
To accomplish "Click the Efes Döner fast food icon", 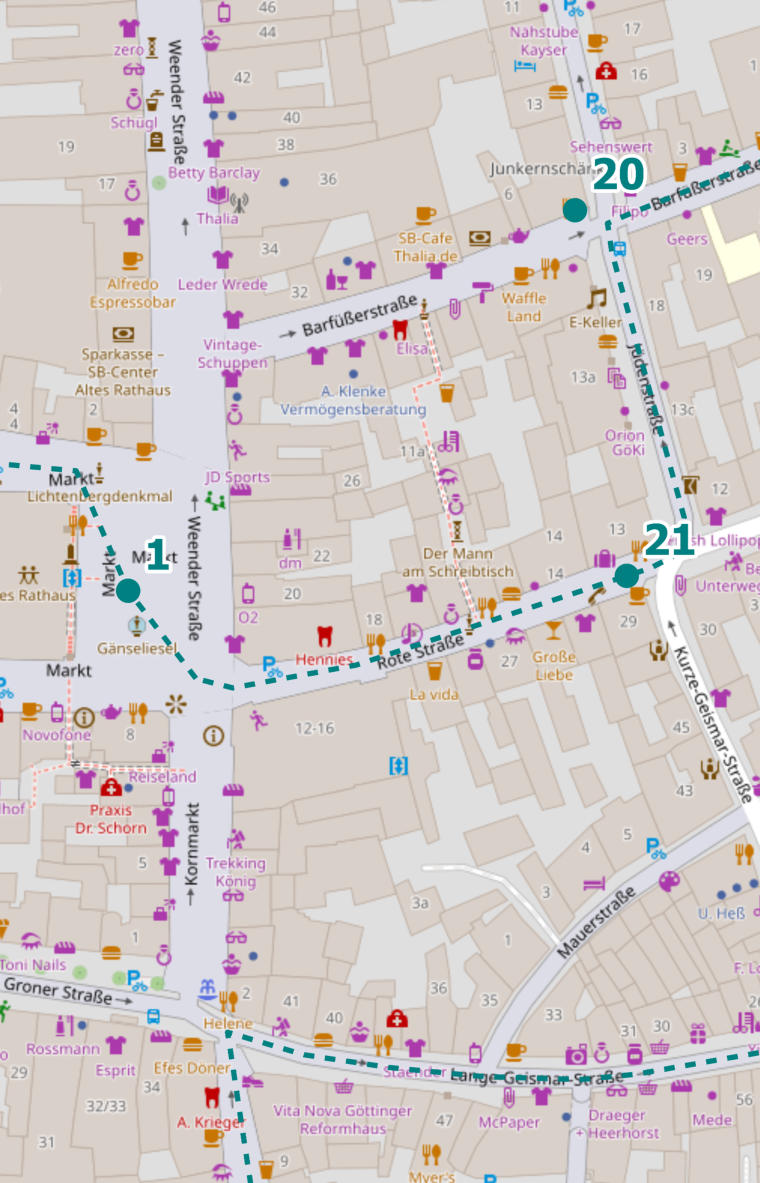I will 192,1044.
